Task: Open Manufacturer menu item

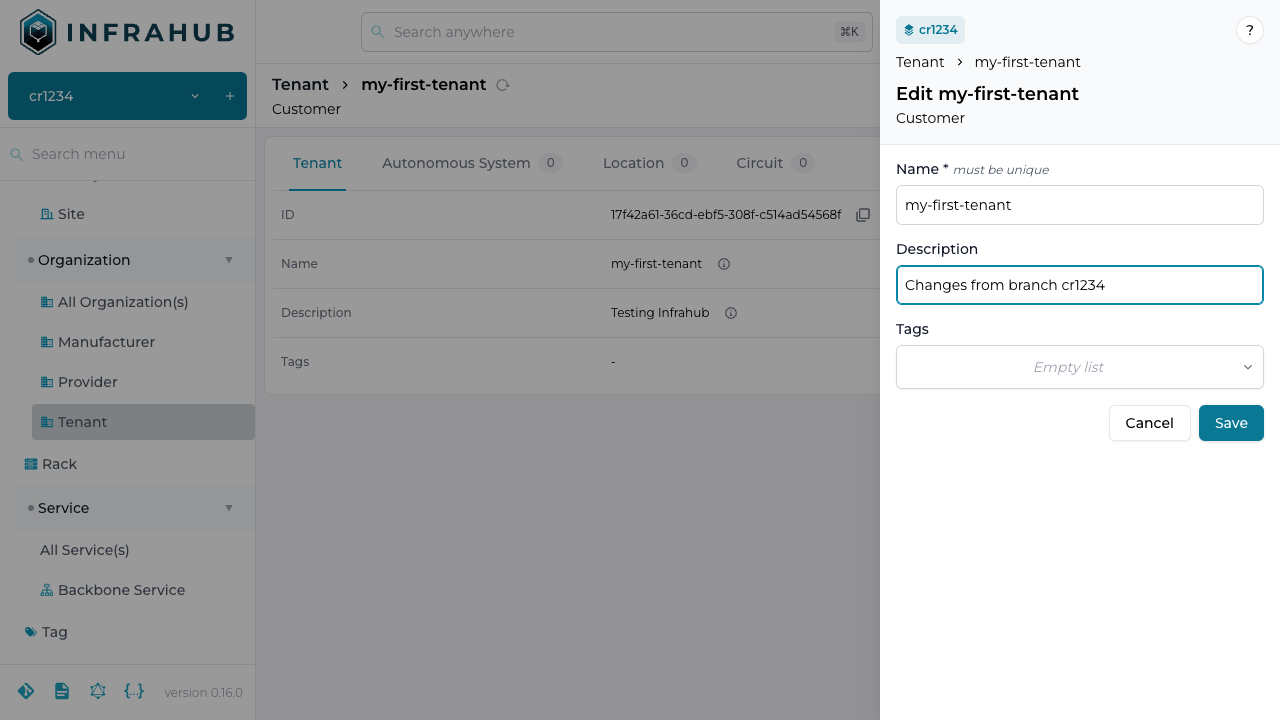Action: (106, 342)
